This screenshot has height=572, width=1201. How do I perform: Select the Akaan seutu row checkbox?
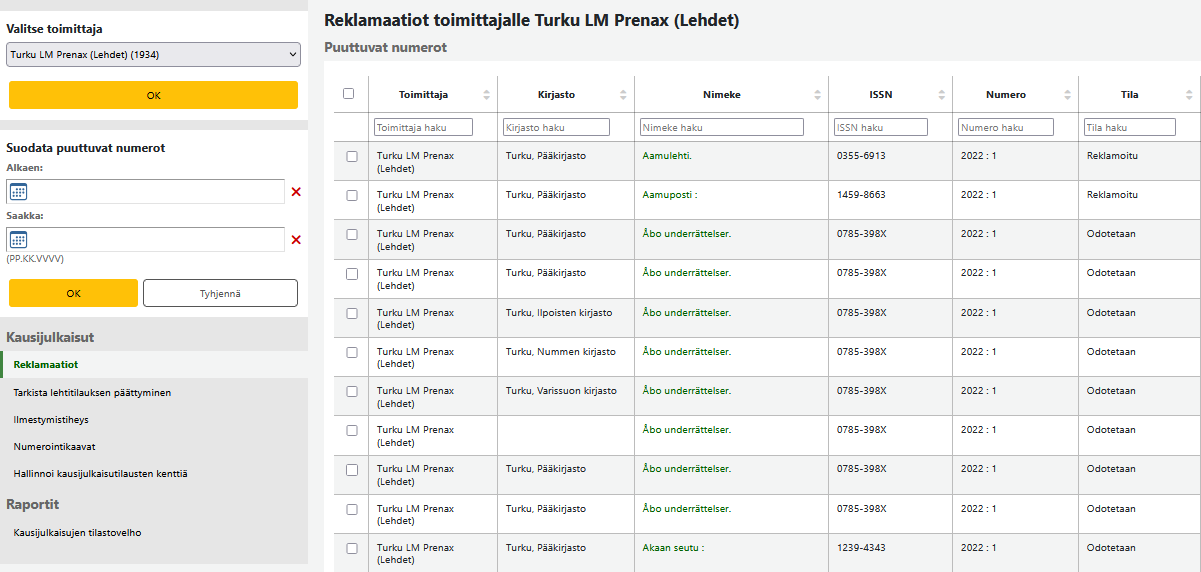pyautogui.click(x=351, y=548)
